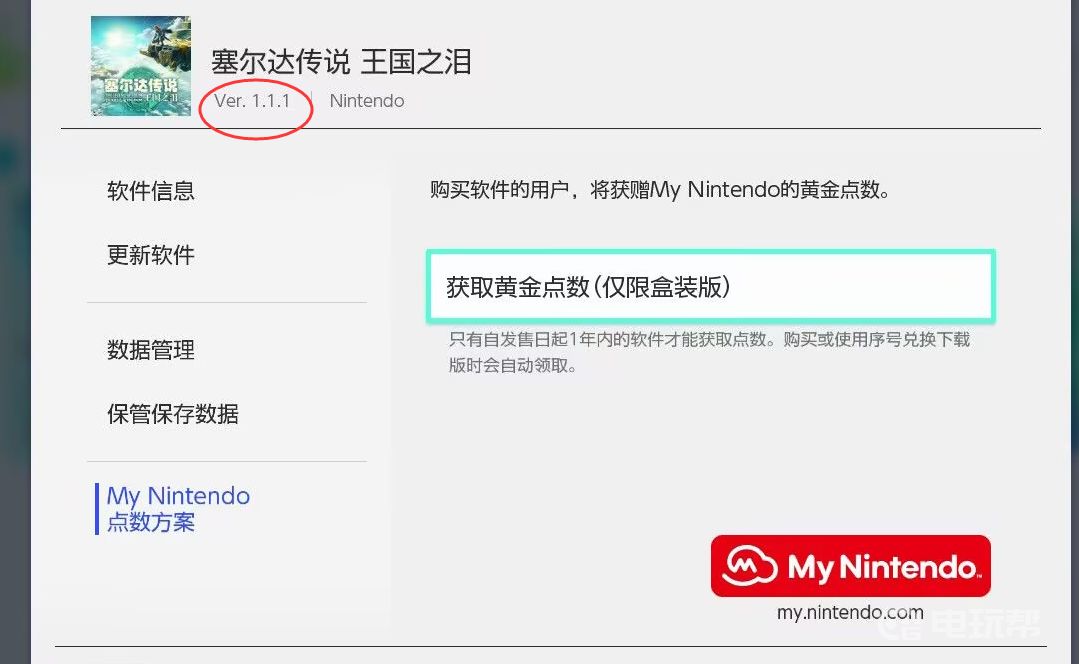Open the 软件信息 menu item
This screenshot has height=664, width=1079.
pos(151,191)
